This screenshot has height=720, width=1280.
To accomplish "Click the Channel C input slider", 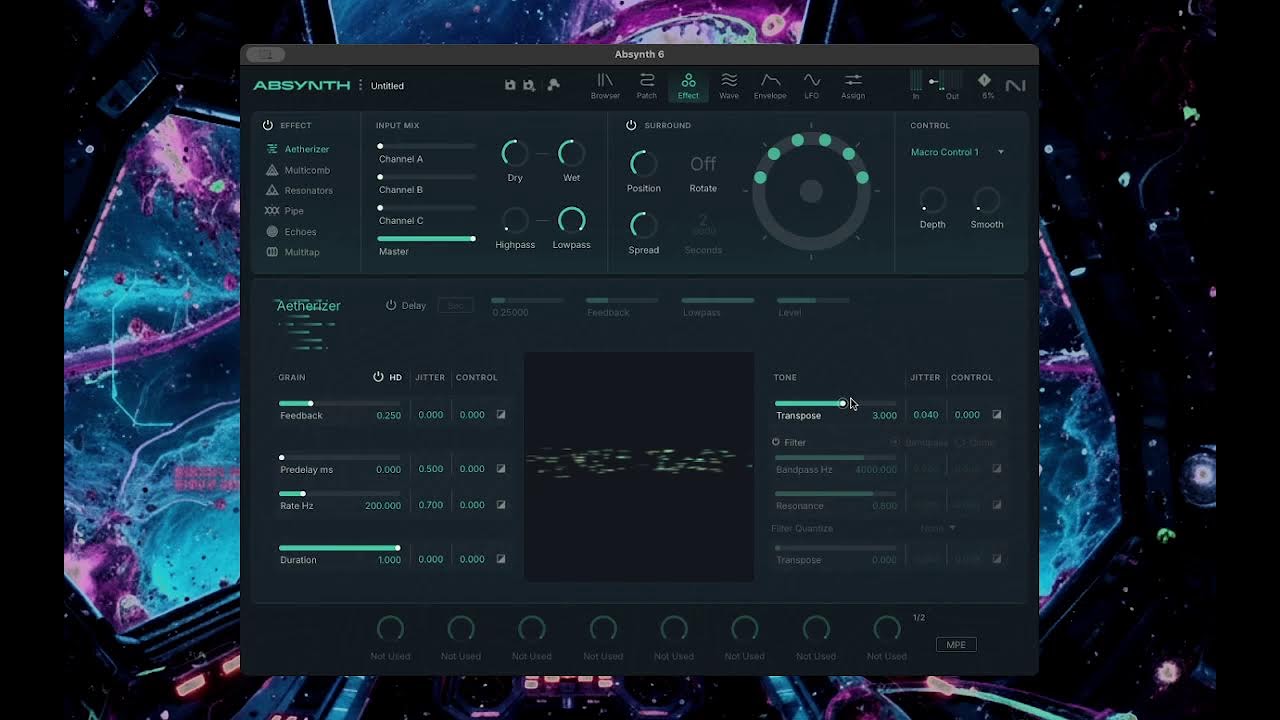I will tap(427, 208).
